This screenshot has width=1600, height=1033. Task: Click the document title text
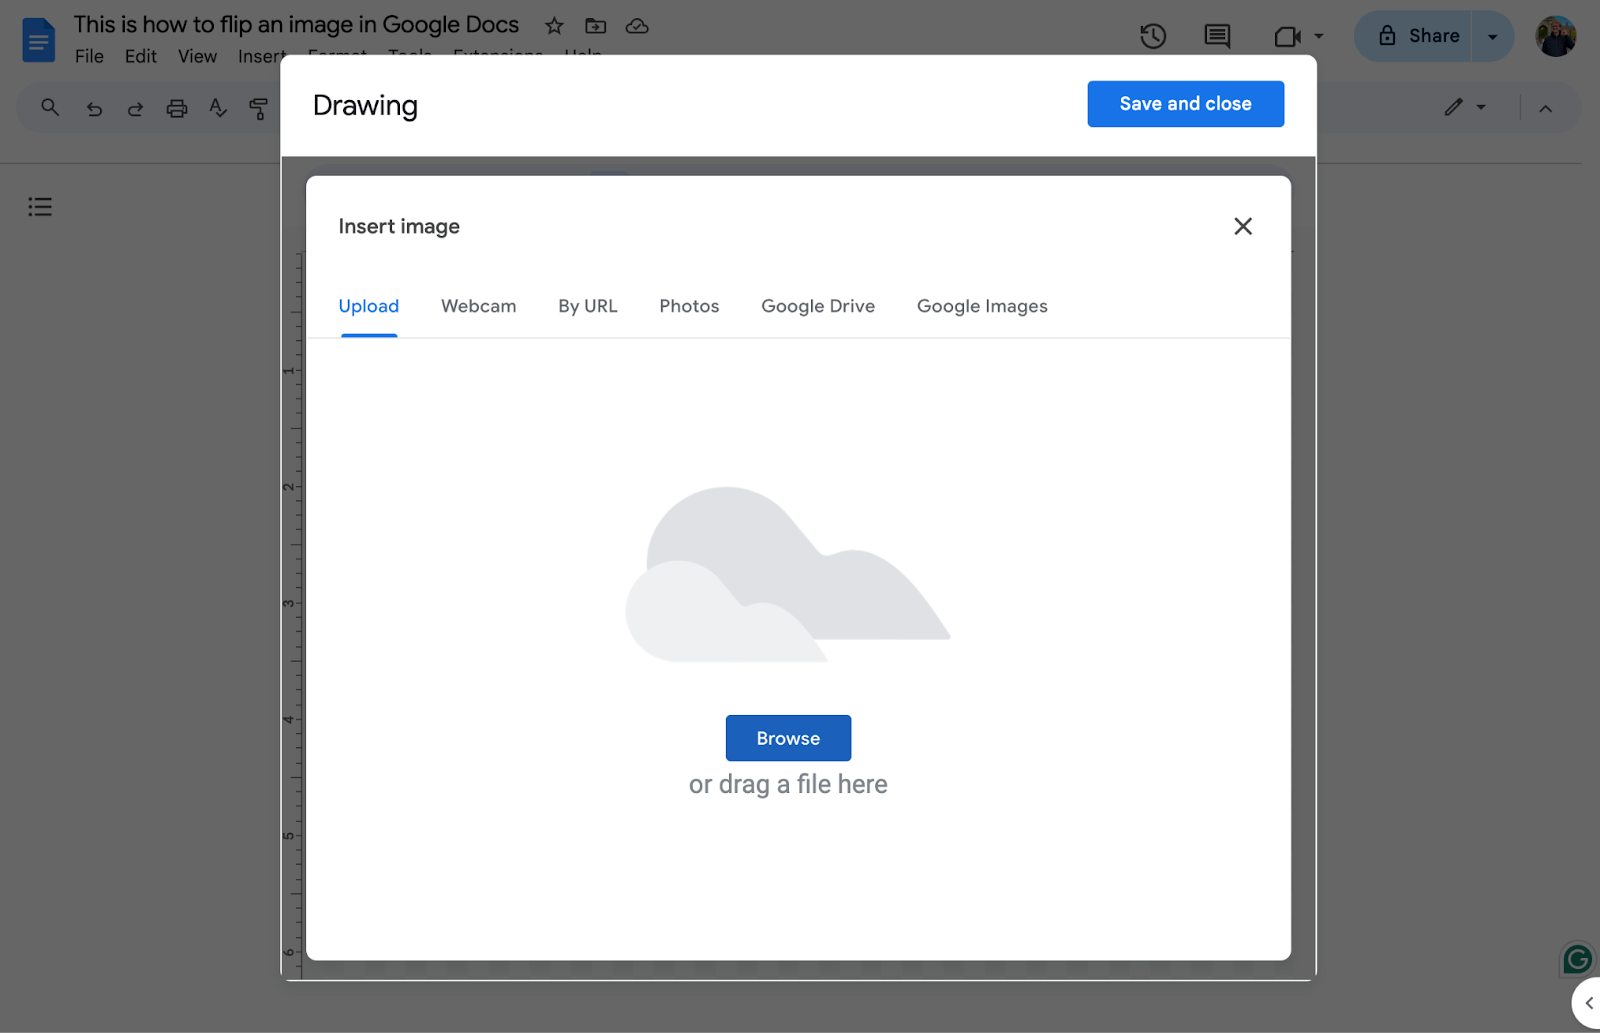coord(296,25)
